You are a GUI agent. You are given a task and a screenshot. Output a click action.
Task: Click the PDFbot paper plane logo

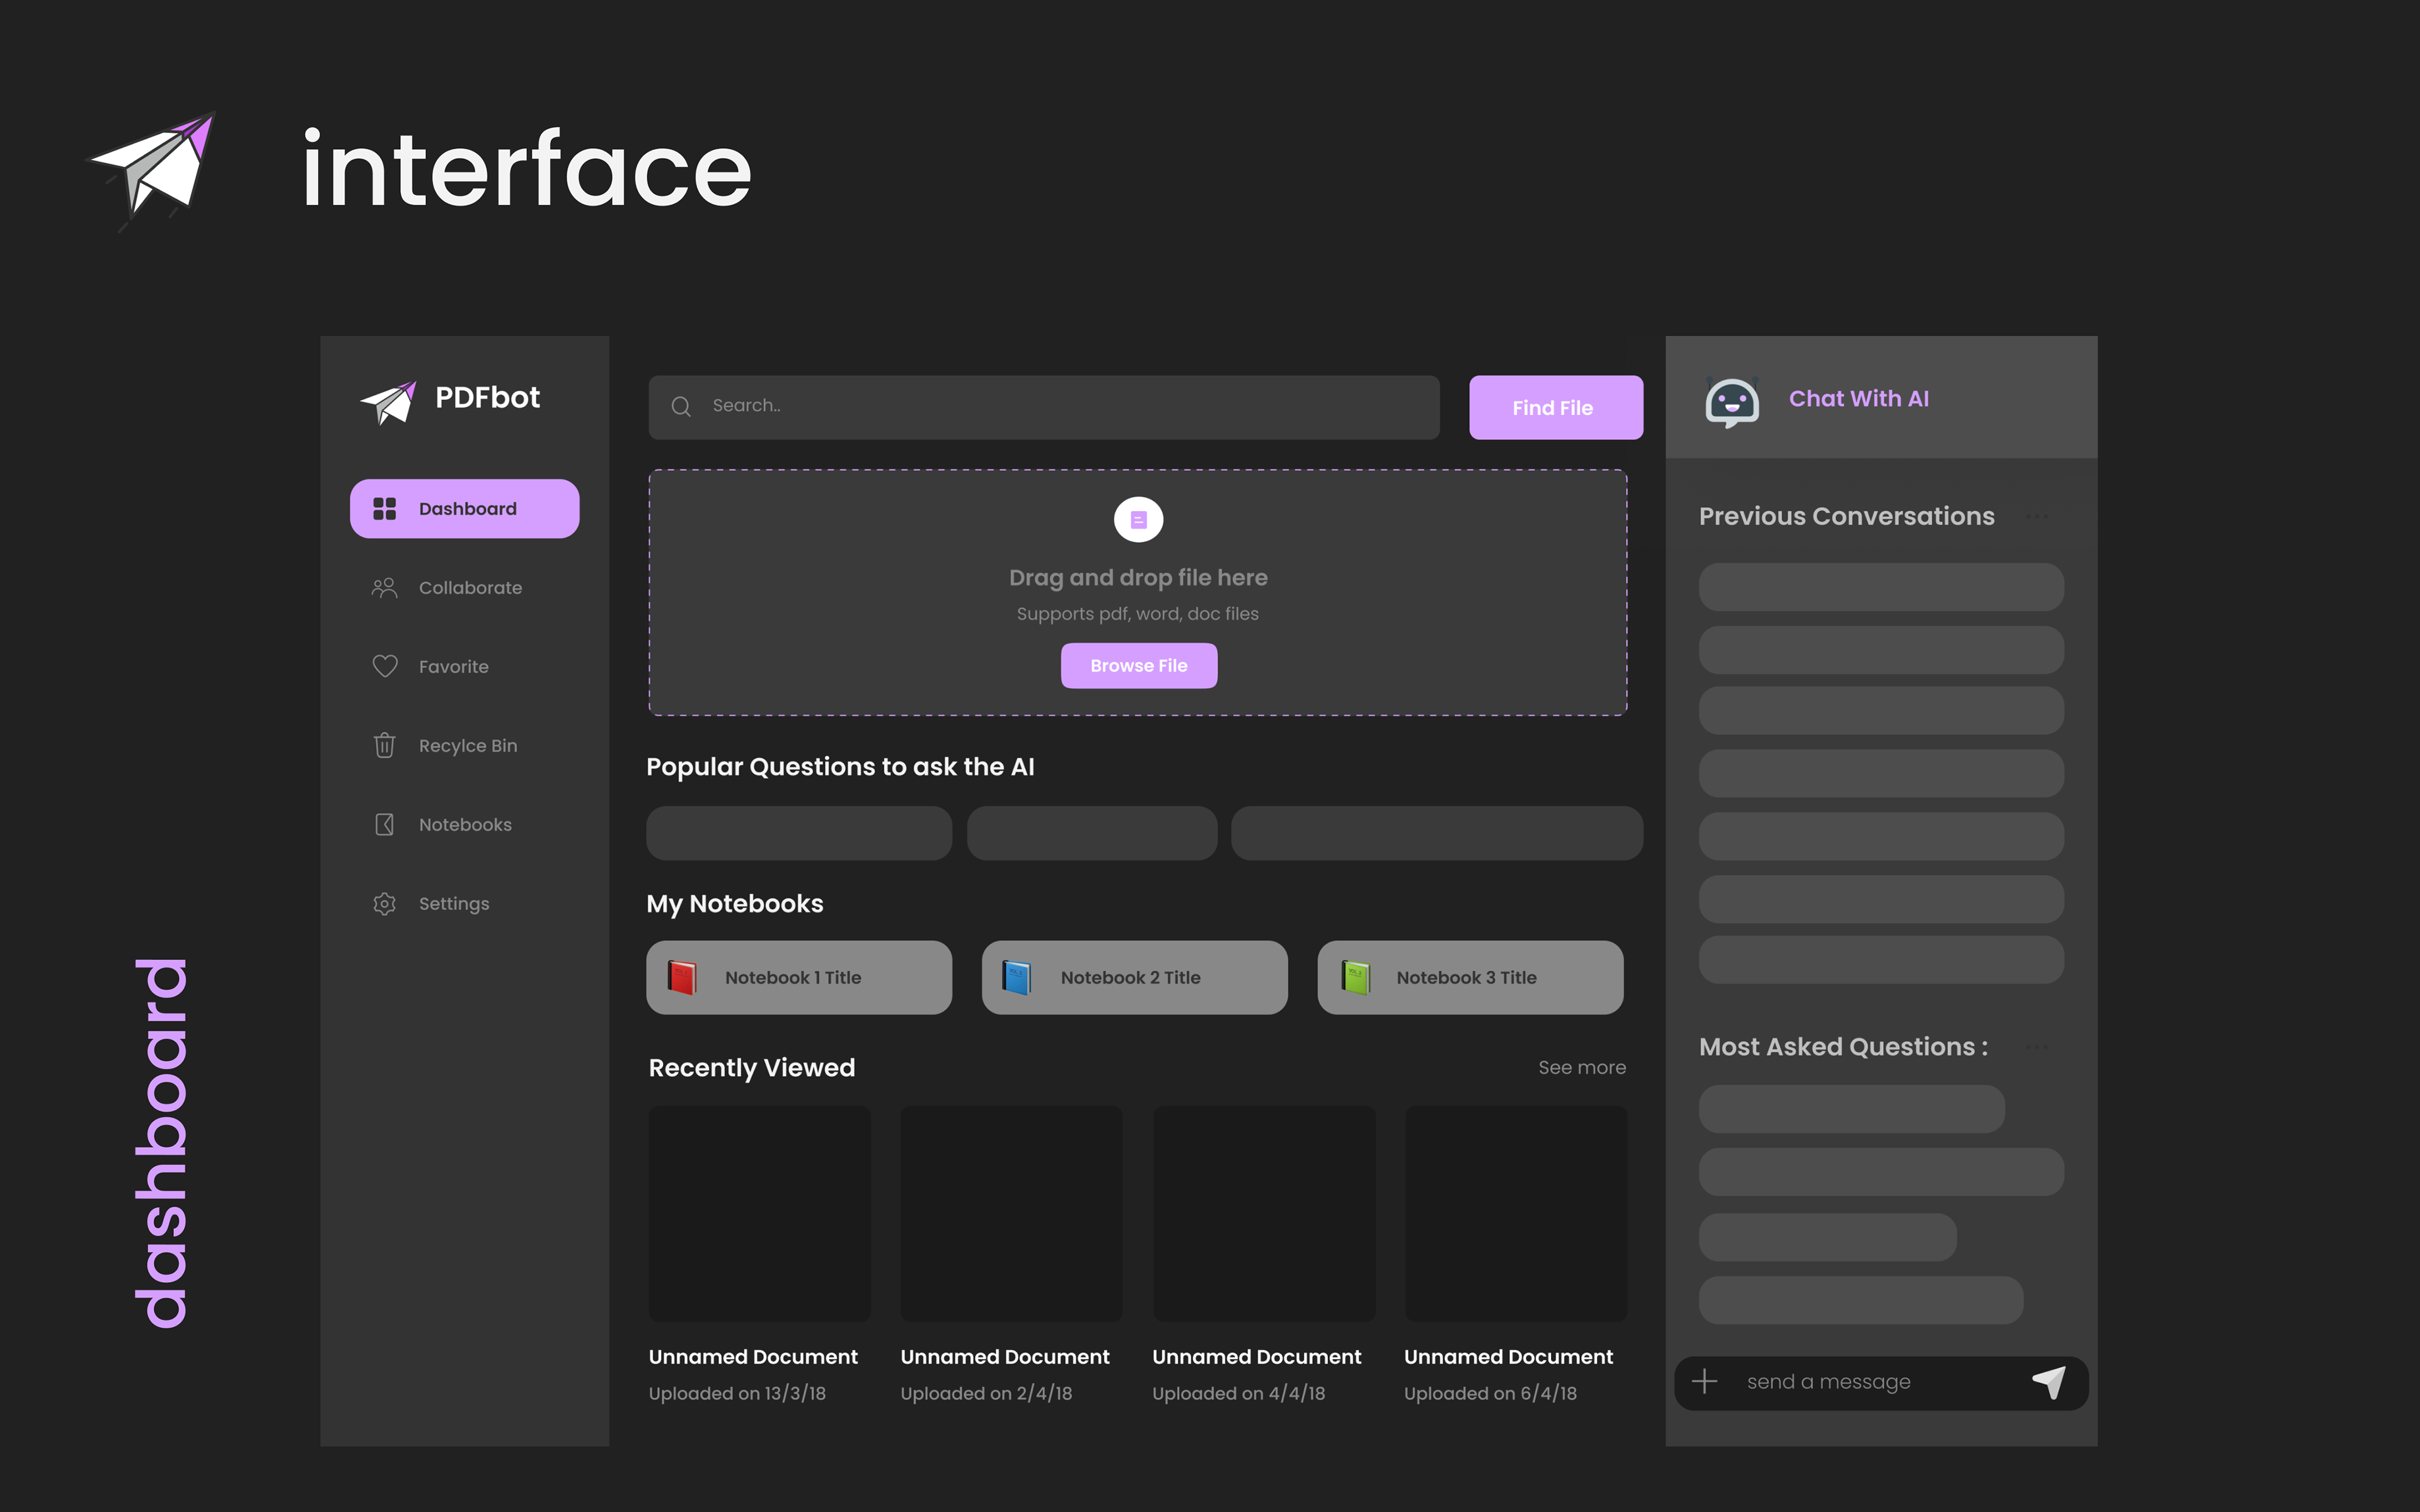point(388,402)
